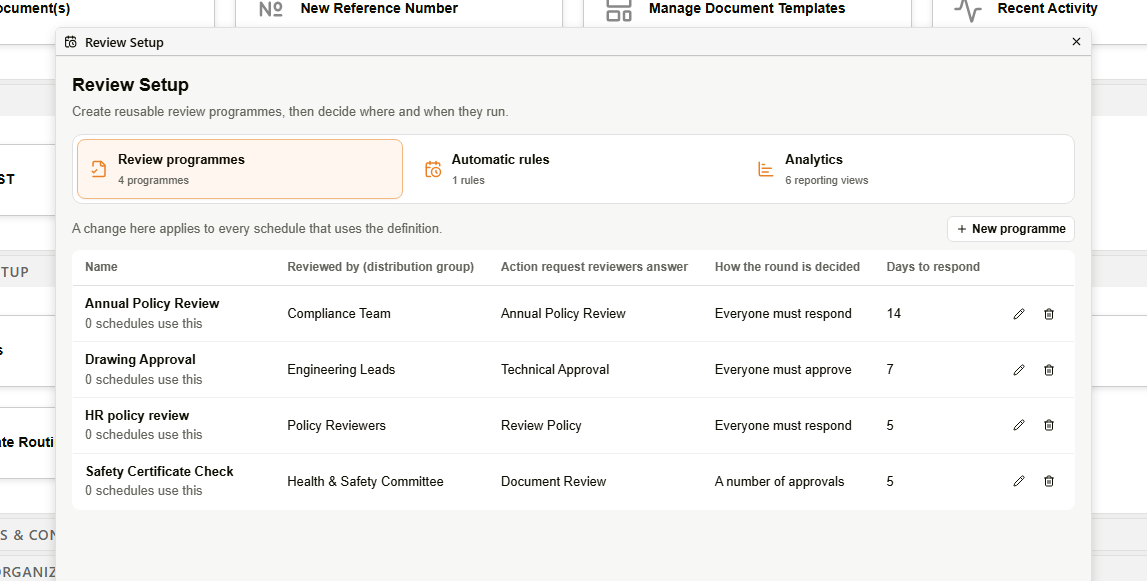
Task: Click the Review Policy cell
Action: pos(541,426)
